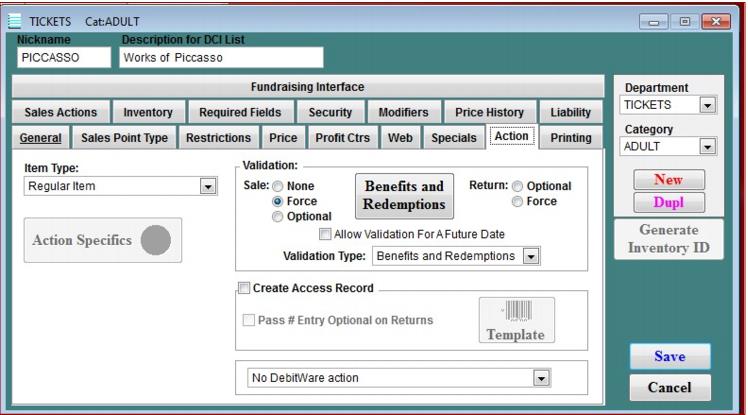Switch to the Printing tab
Image resolution: width=748 pixels, height=415 pixels.
pyautogui.click(x=570, y=138)
